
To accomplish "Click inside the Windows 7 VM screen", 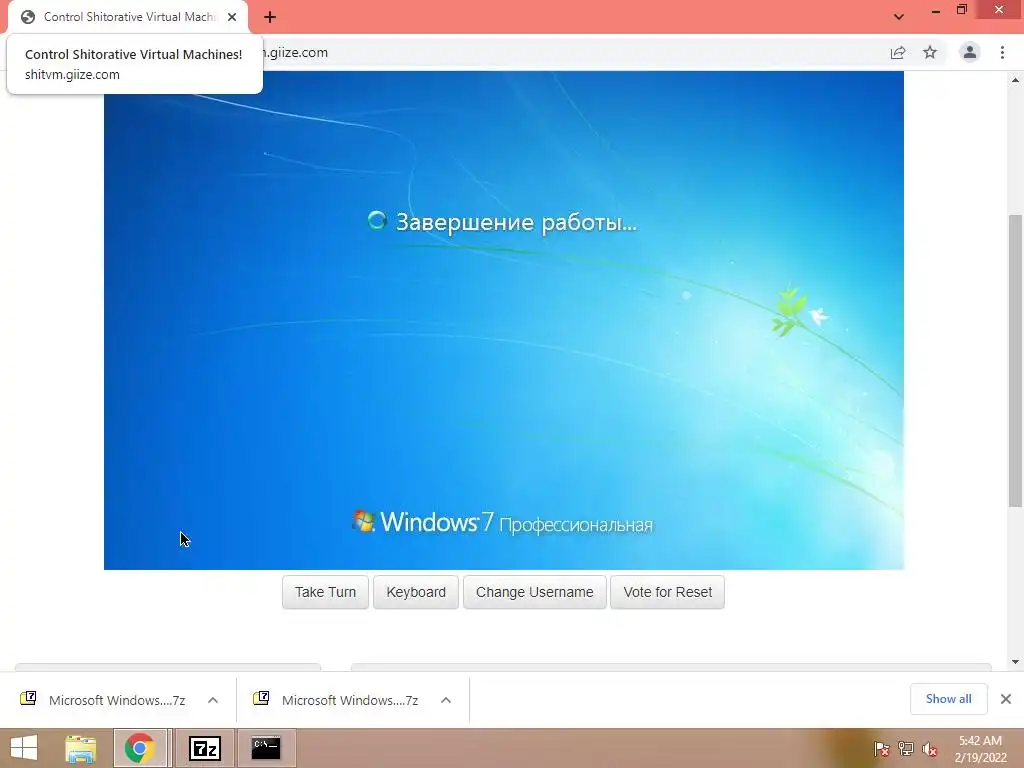I will point(504,320).
